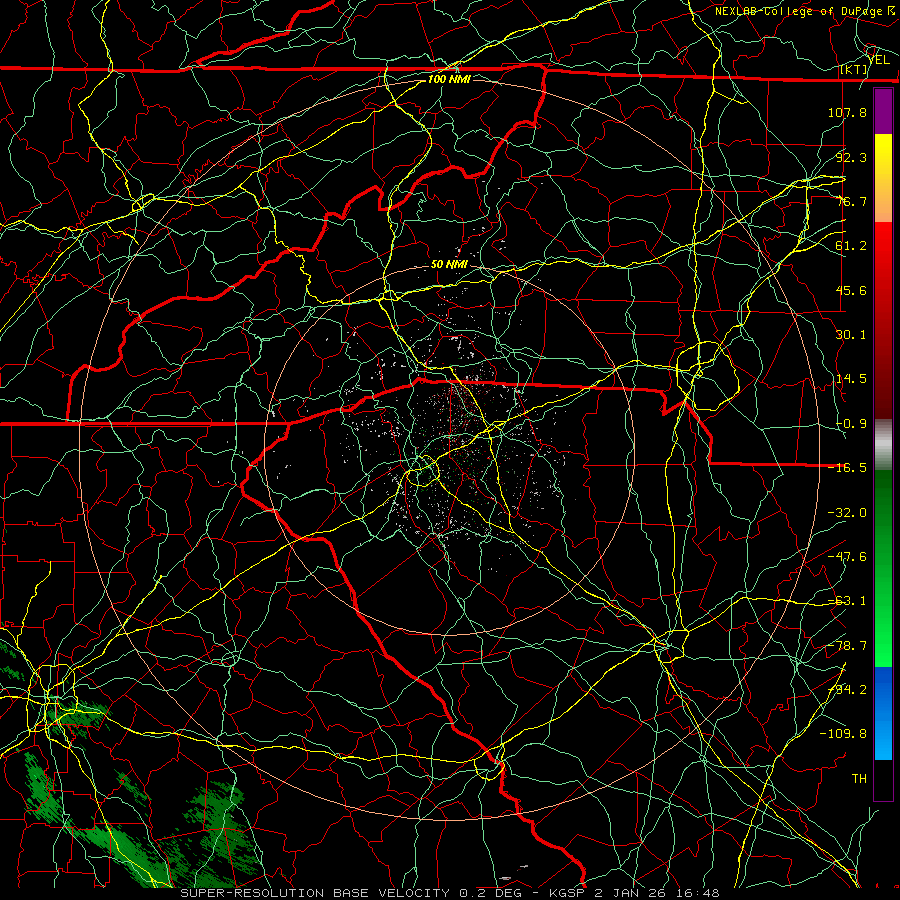Click the [KT] units label
Viewport: 900px width, 900px height.
tap(854, 69)
